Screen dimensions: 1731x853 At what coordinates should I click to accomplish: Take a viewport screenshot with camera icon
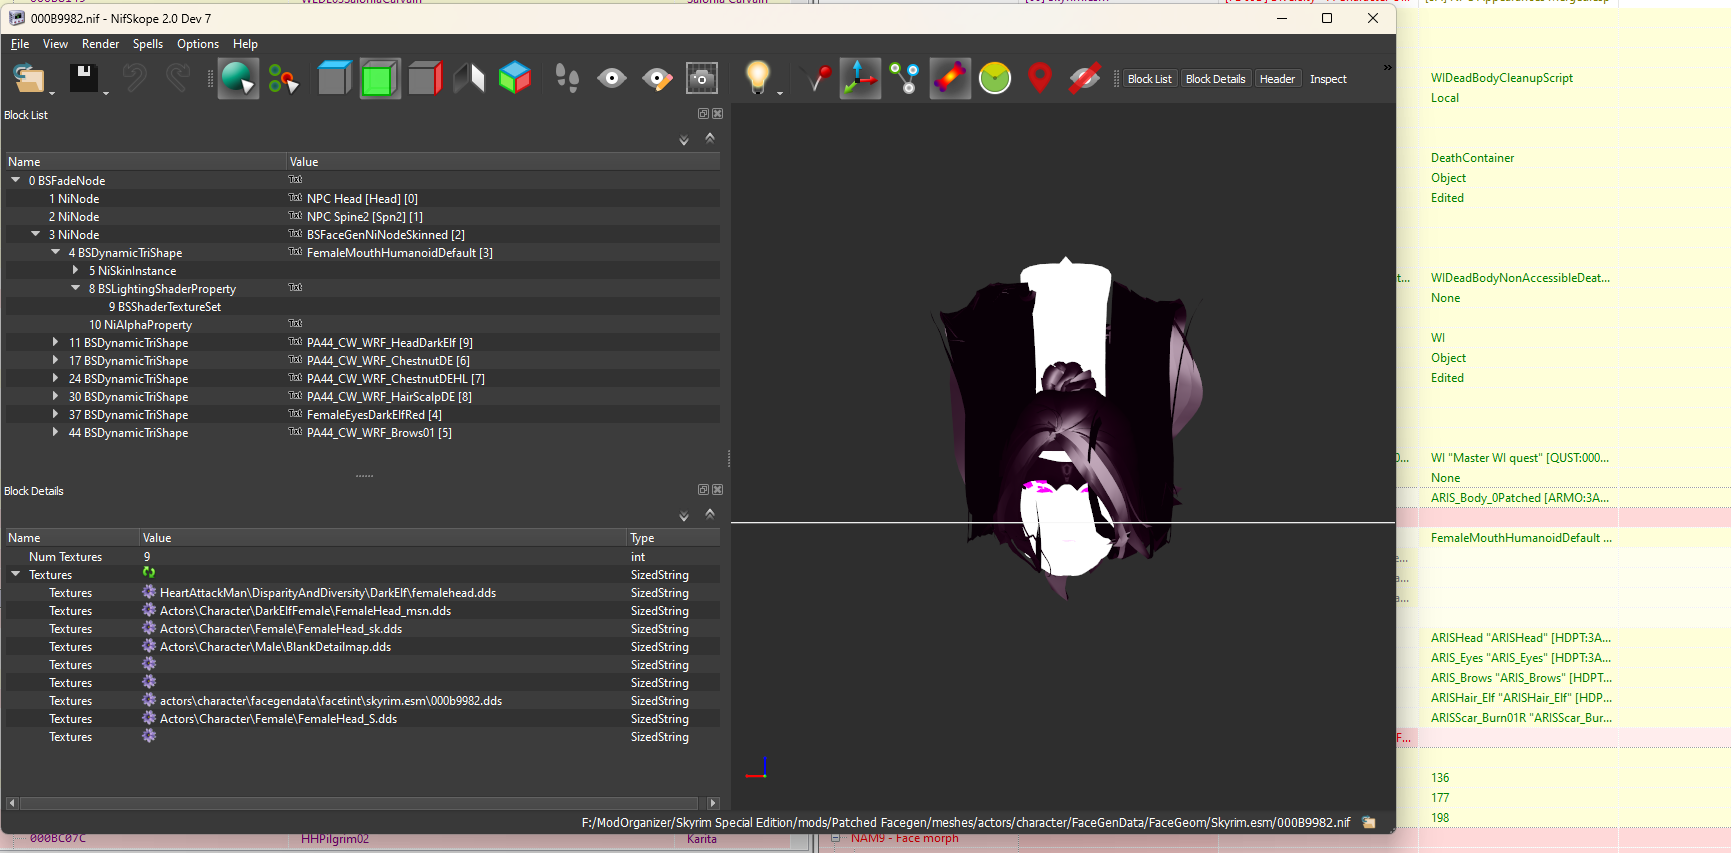(x=701, y=78)
